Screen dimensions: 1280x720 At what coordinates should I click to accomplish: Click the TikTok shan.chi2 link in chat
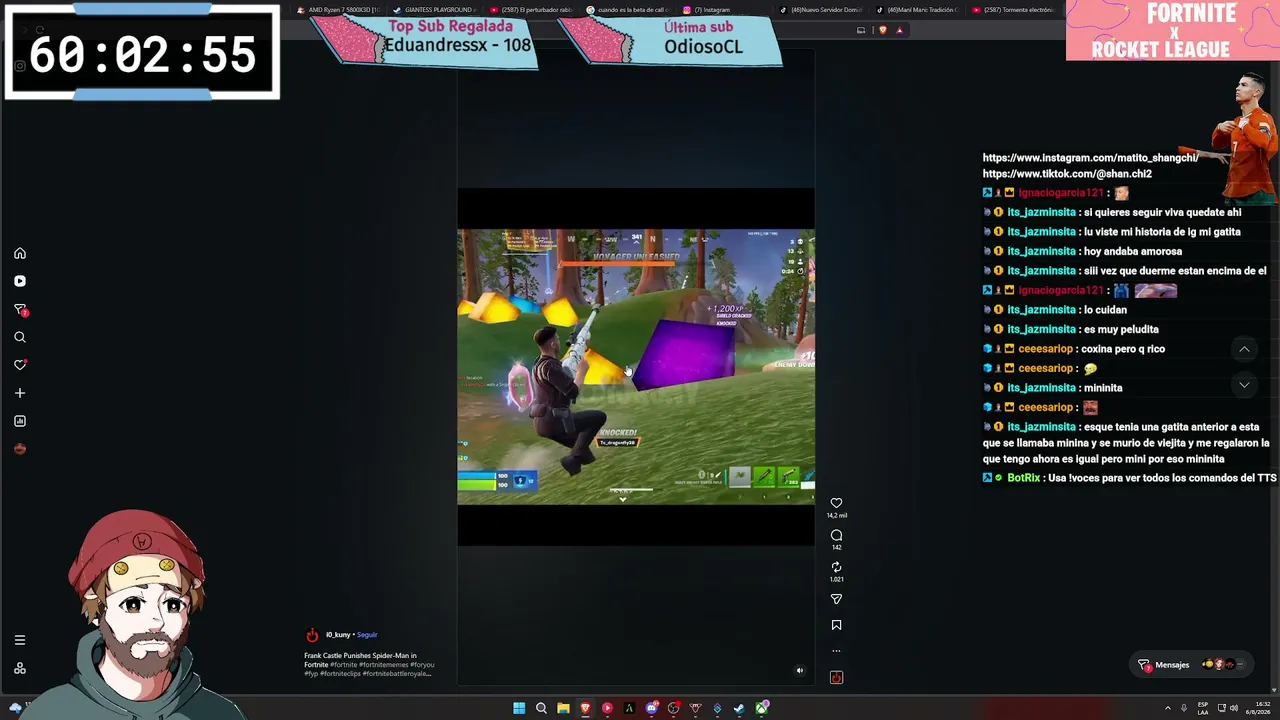click(1067, 174)
